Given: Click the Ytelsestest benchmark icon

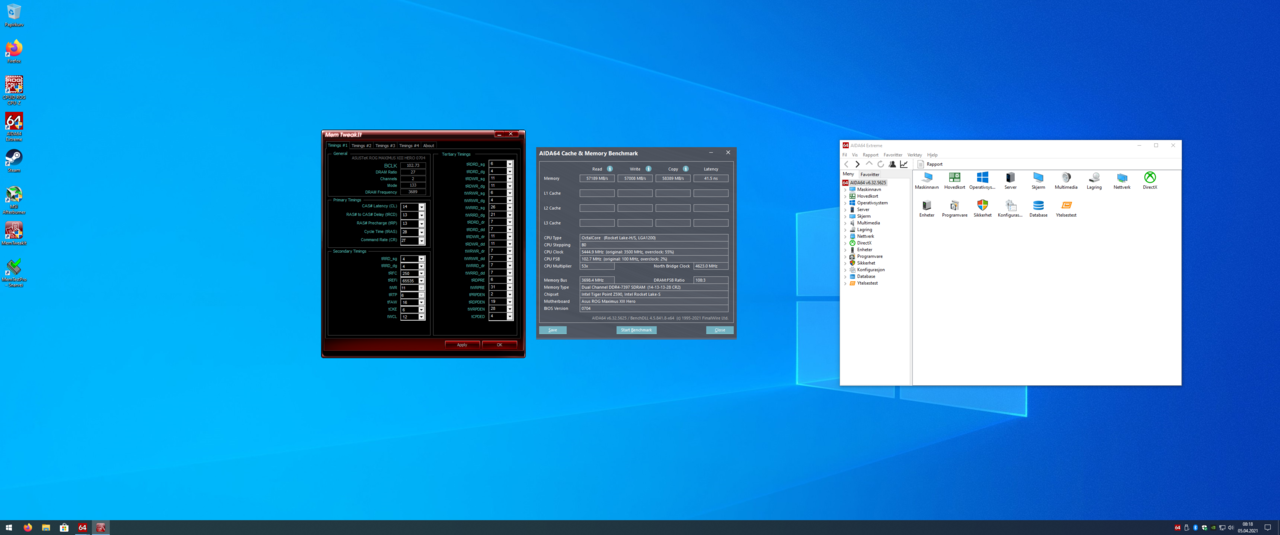Looking at the screenshot, I should click(x=1066, y=206).
